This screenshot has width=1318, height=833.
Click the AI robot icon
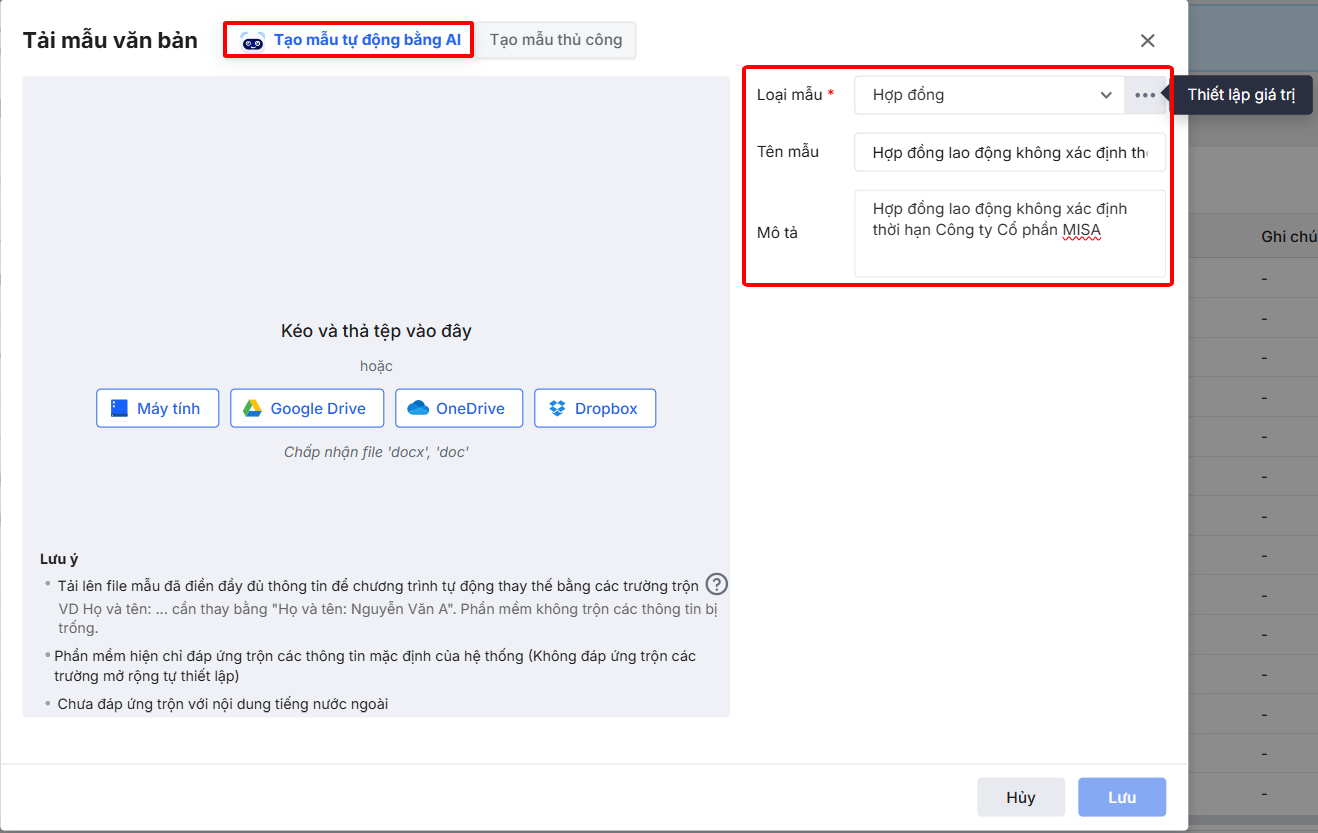coord(253,40)
